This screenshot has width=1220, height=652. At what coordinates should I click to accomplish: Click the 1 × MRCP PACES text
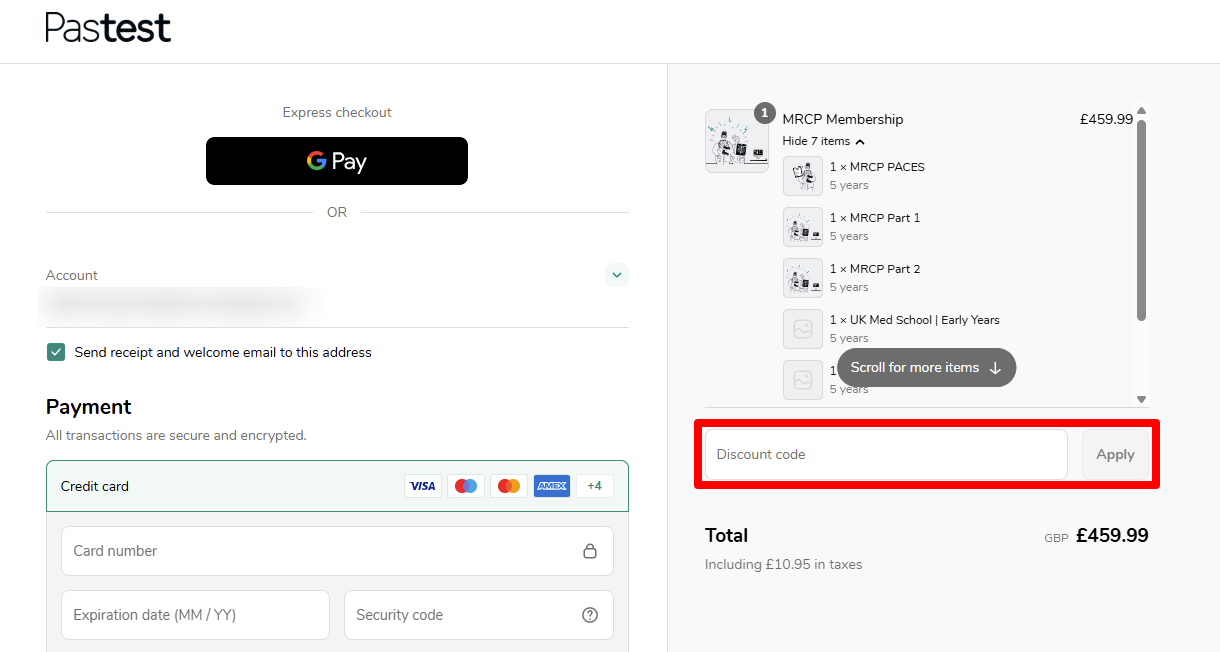point(877,167)
